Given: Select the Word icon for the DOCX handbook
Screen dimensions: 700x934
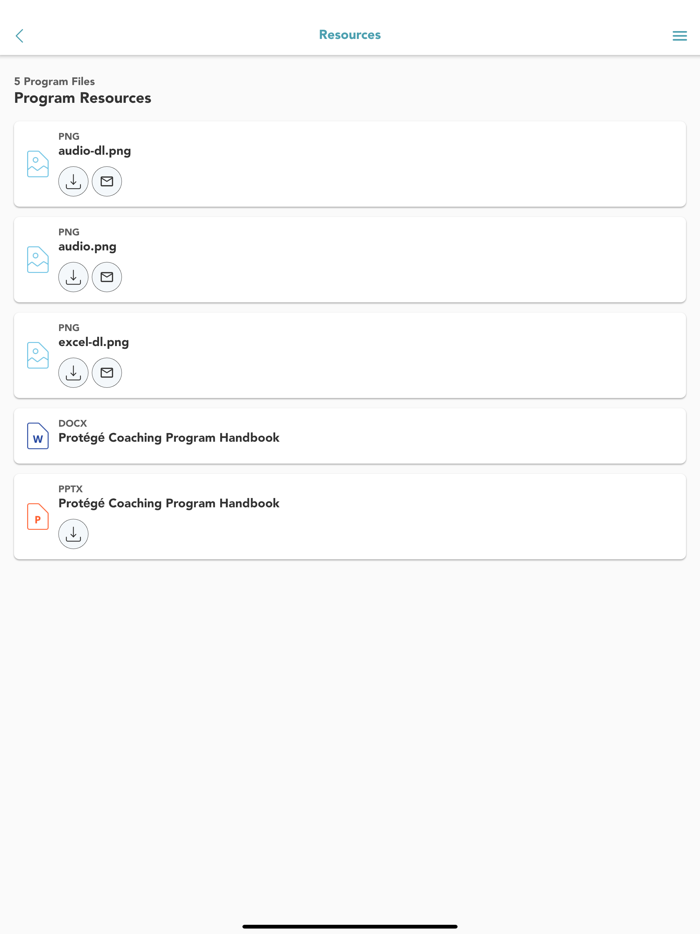Looking at the screenshot, I should [x=37, y=435].
